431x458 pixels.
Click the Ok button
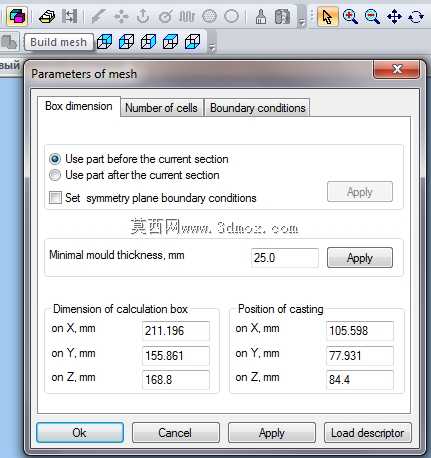tap(80, 433)
